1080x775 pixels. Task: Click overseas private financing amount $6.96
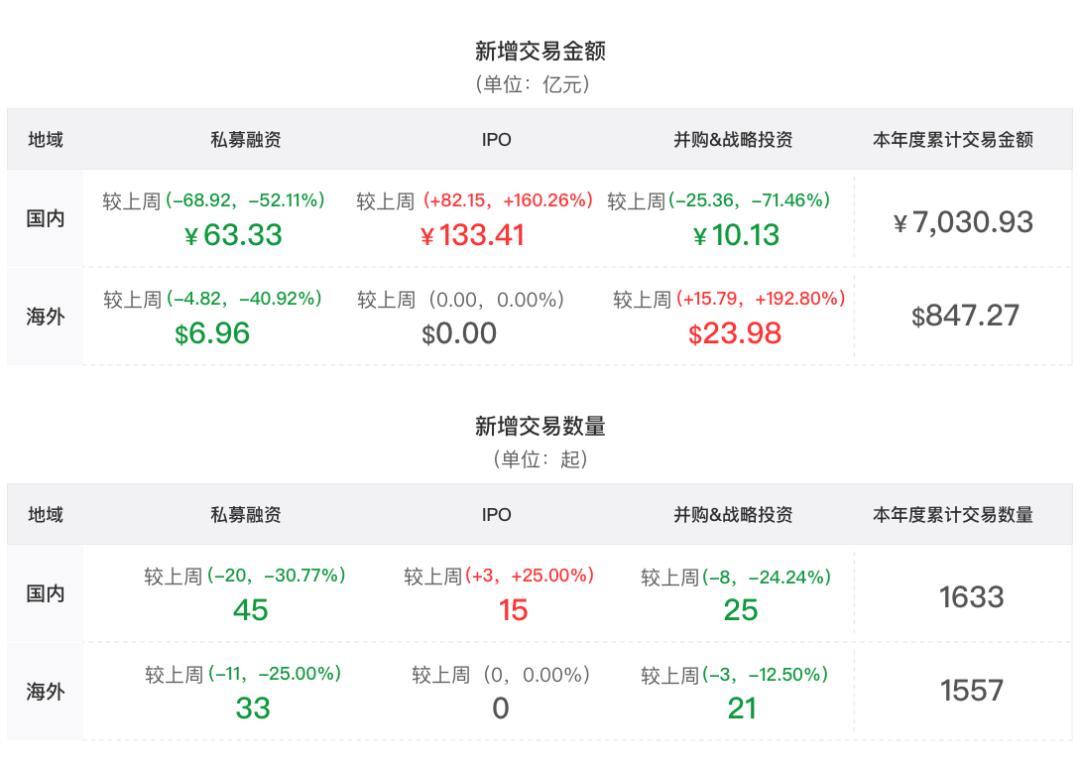click(x=212, y=333)
